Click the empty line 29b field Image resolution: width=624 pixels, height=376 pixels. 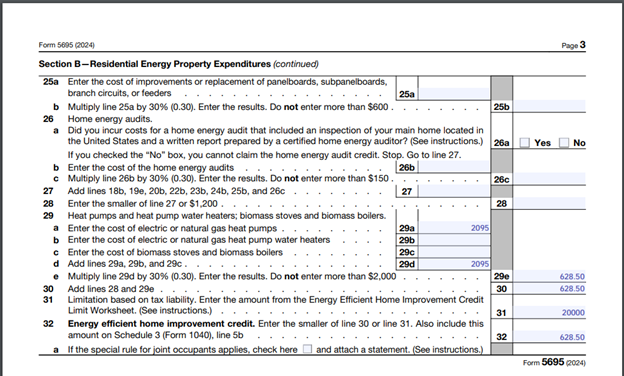point(454,240)
